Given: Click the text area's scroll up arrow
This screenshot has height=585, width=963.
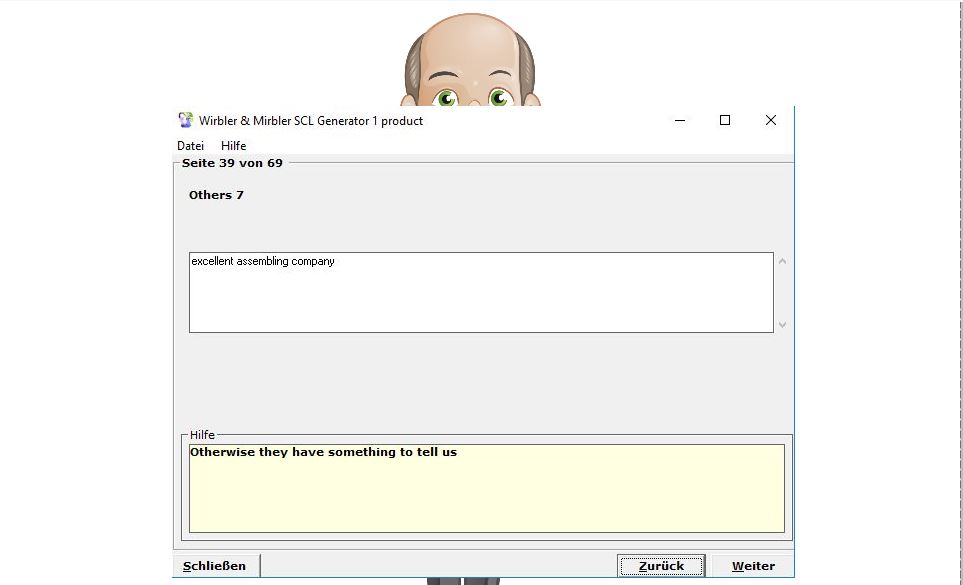Looking at the screenshot, I should pyautogui.click(x=782, y=262).
